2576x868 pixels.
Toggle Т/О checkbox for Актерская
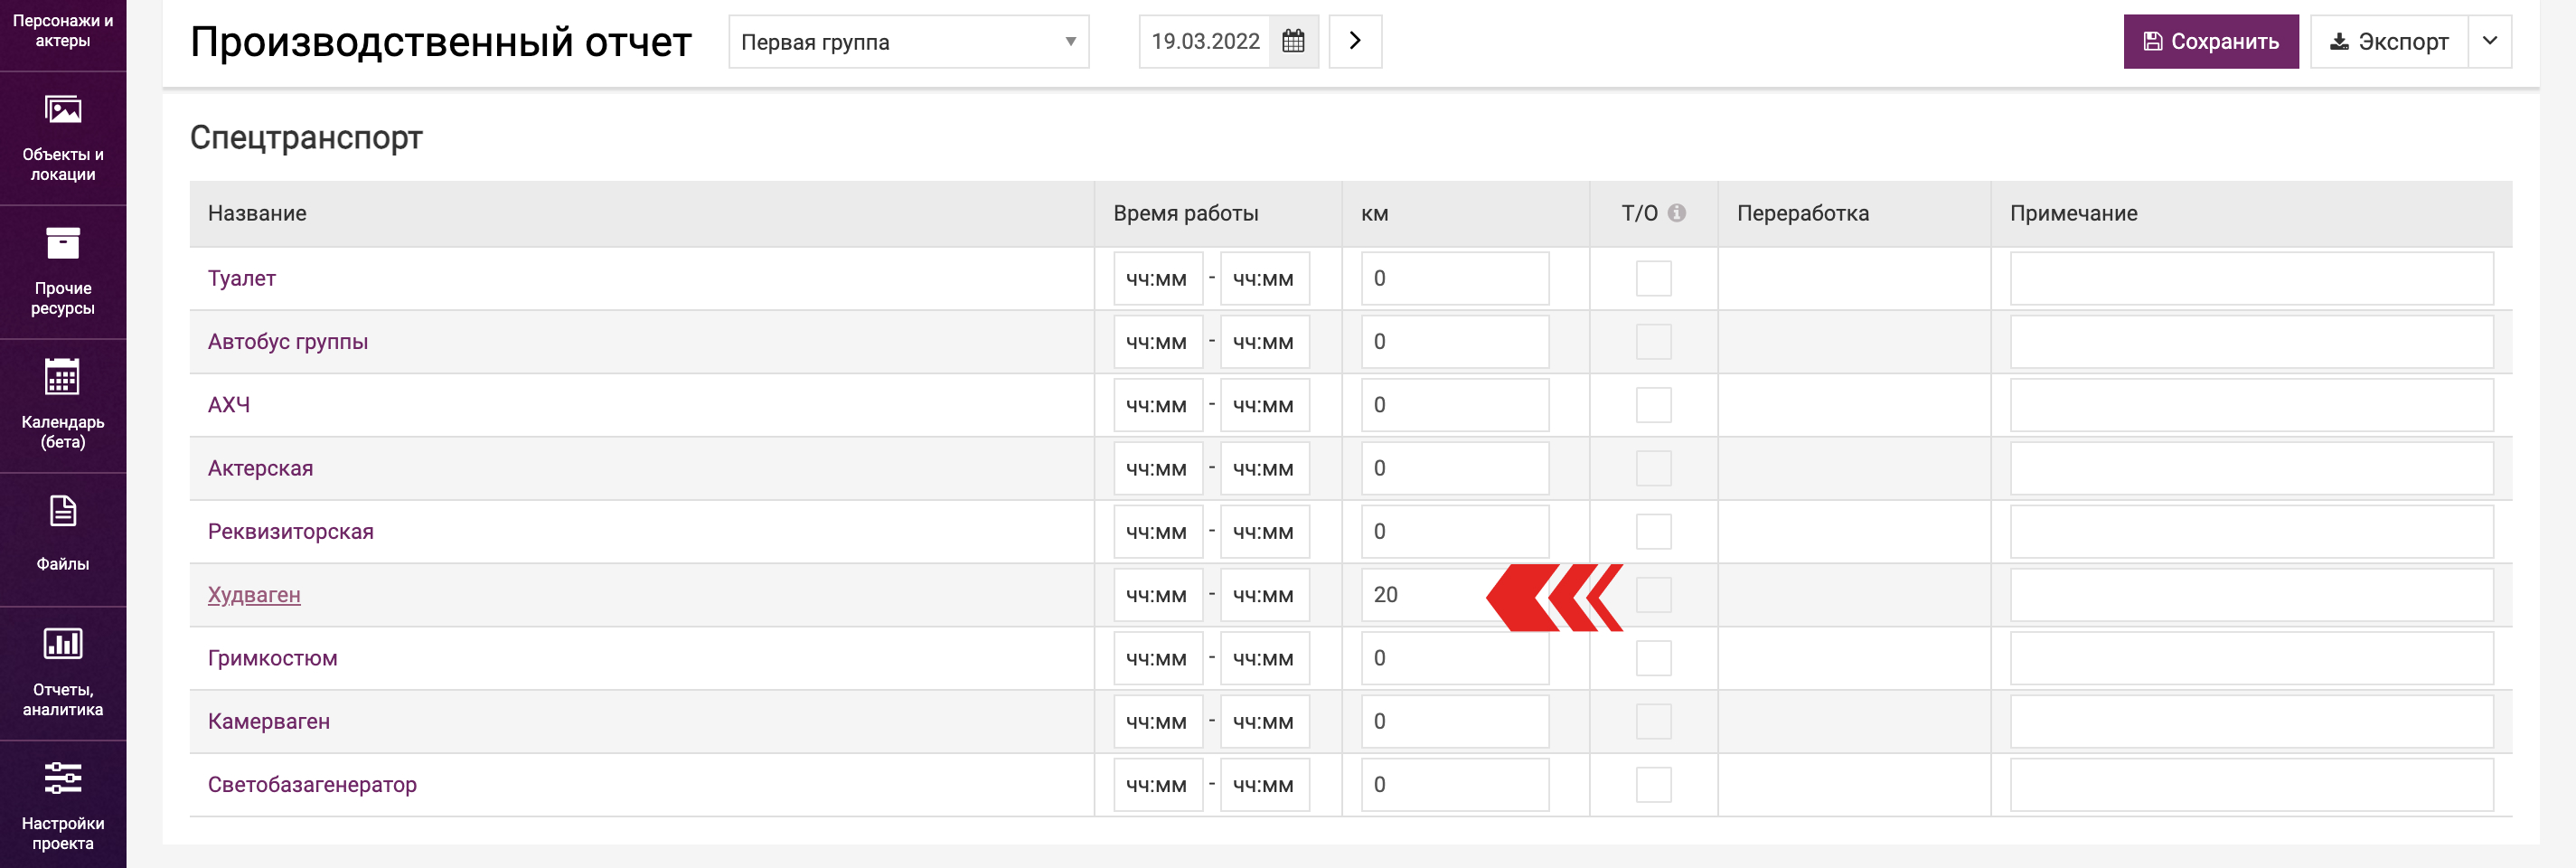point(1653,468)
